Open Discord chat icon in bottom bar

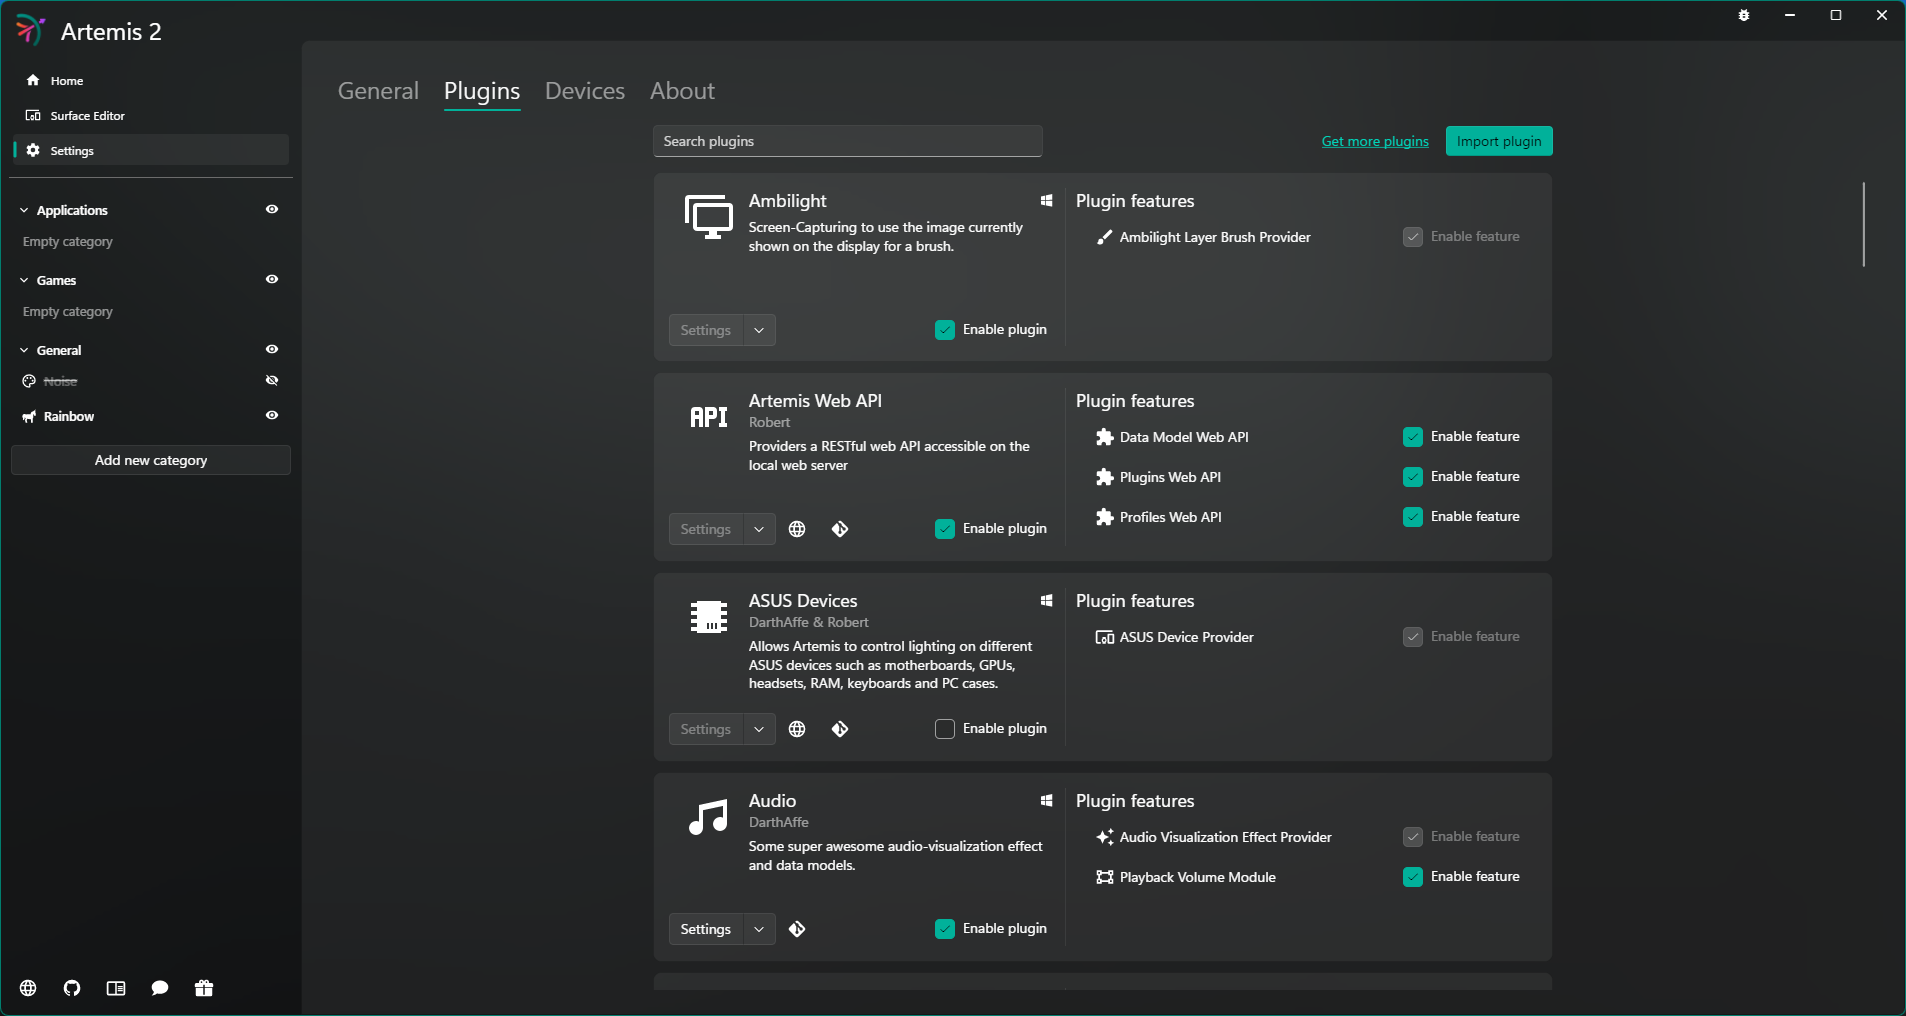click(x=160, y=988)
